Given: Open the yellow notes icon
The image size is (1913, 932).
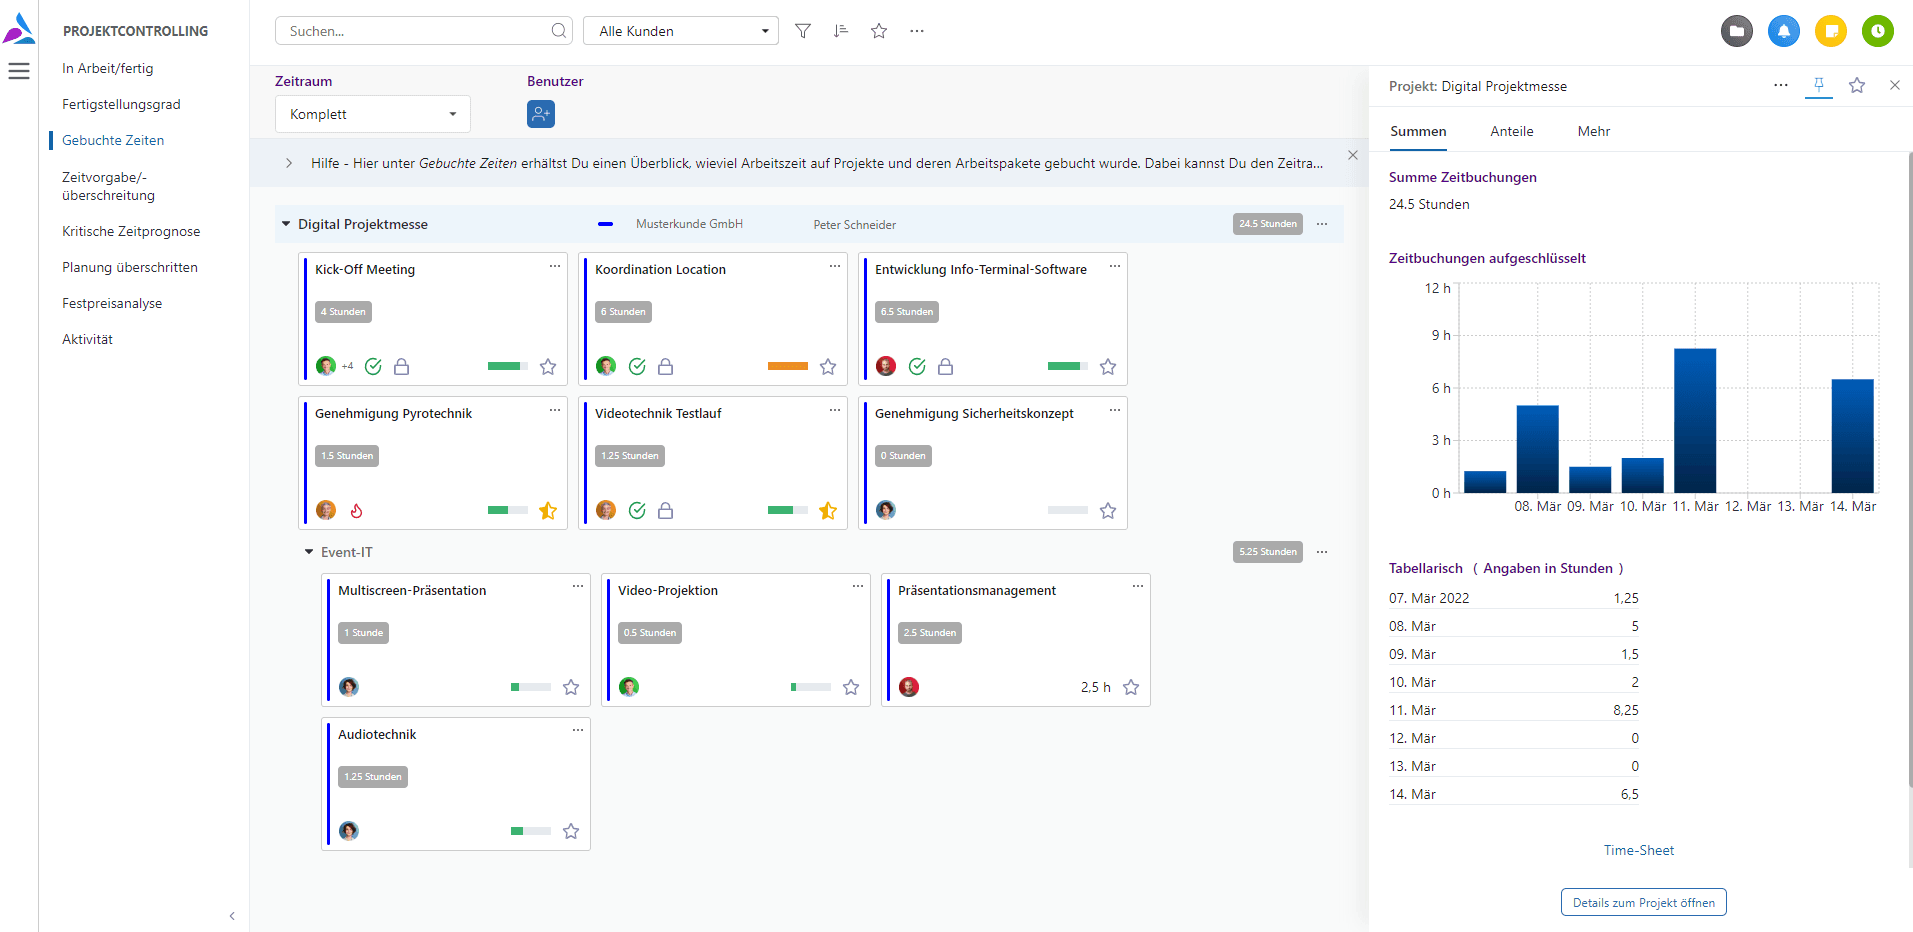Looking at the screenshot, I should coord(1830,31).
